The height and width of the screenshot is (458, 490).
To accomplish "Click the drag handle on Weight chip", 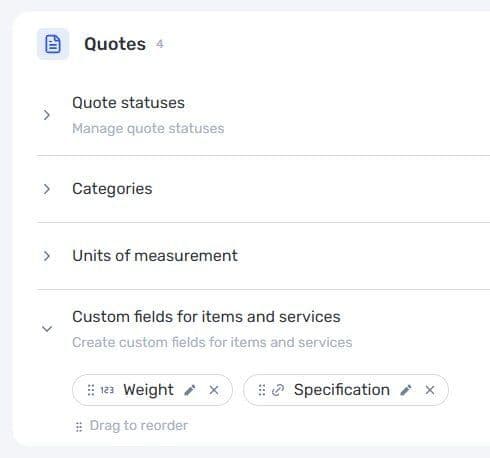I will pyautogui.click(x=91, y=390).
